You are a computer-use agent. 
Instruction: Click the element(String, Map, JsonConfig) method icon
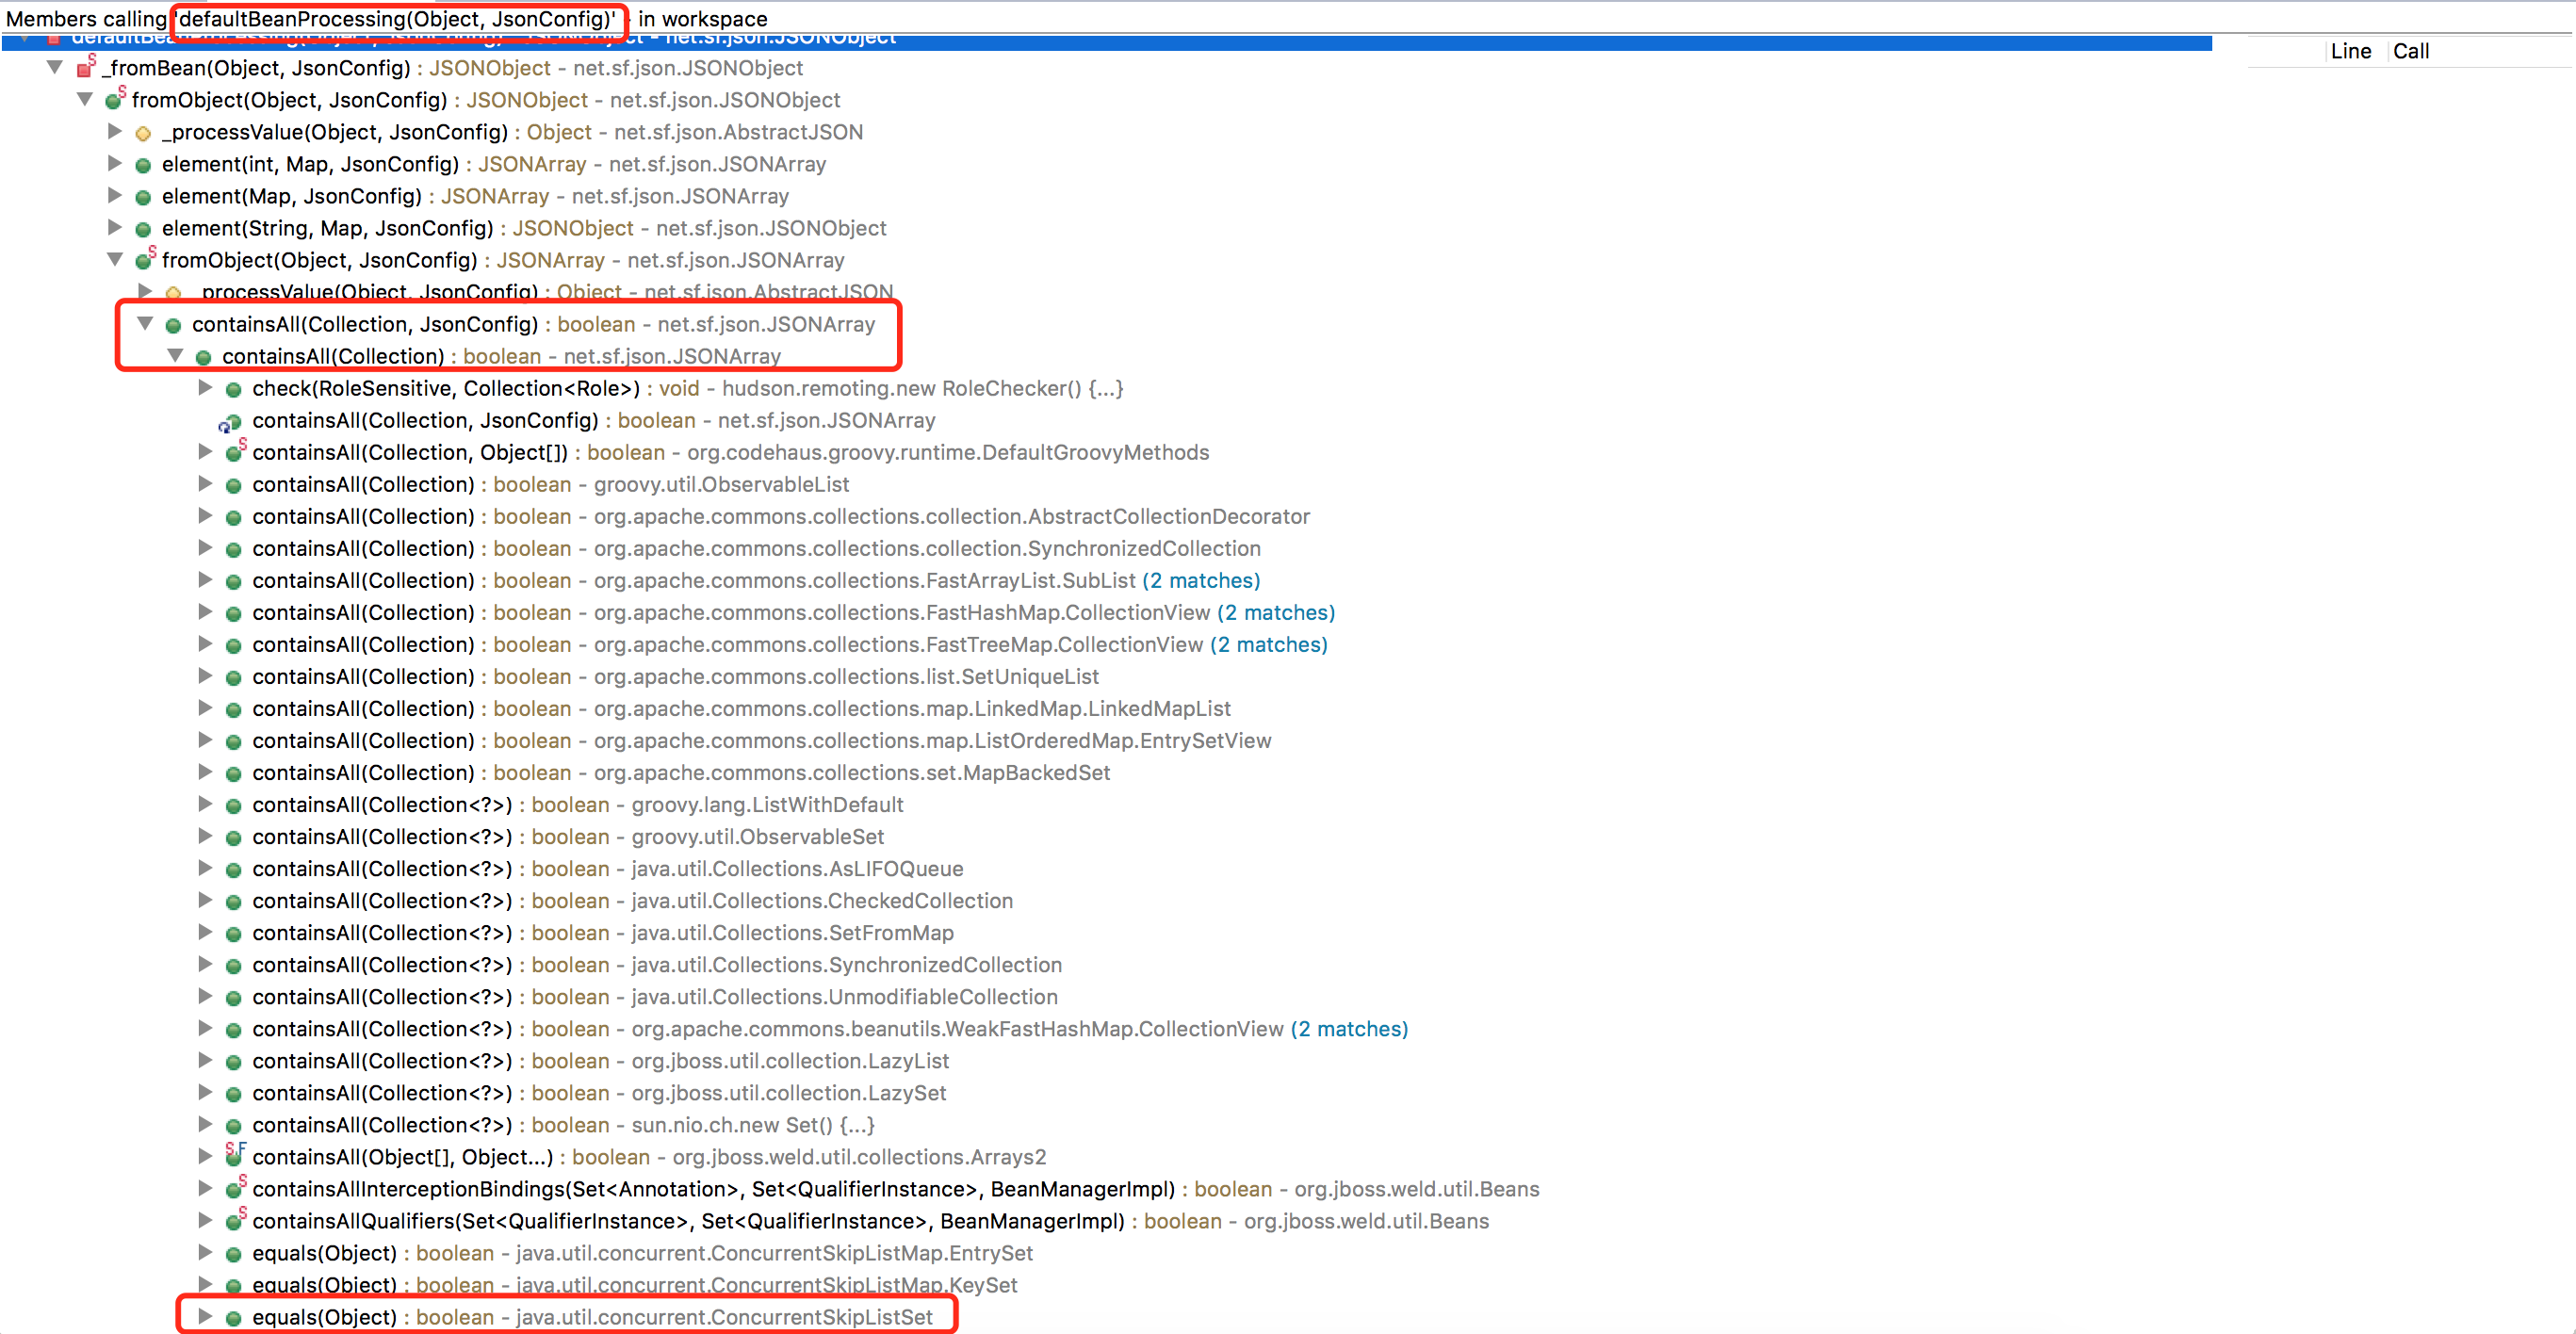pos(143,229)
